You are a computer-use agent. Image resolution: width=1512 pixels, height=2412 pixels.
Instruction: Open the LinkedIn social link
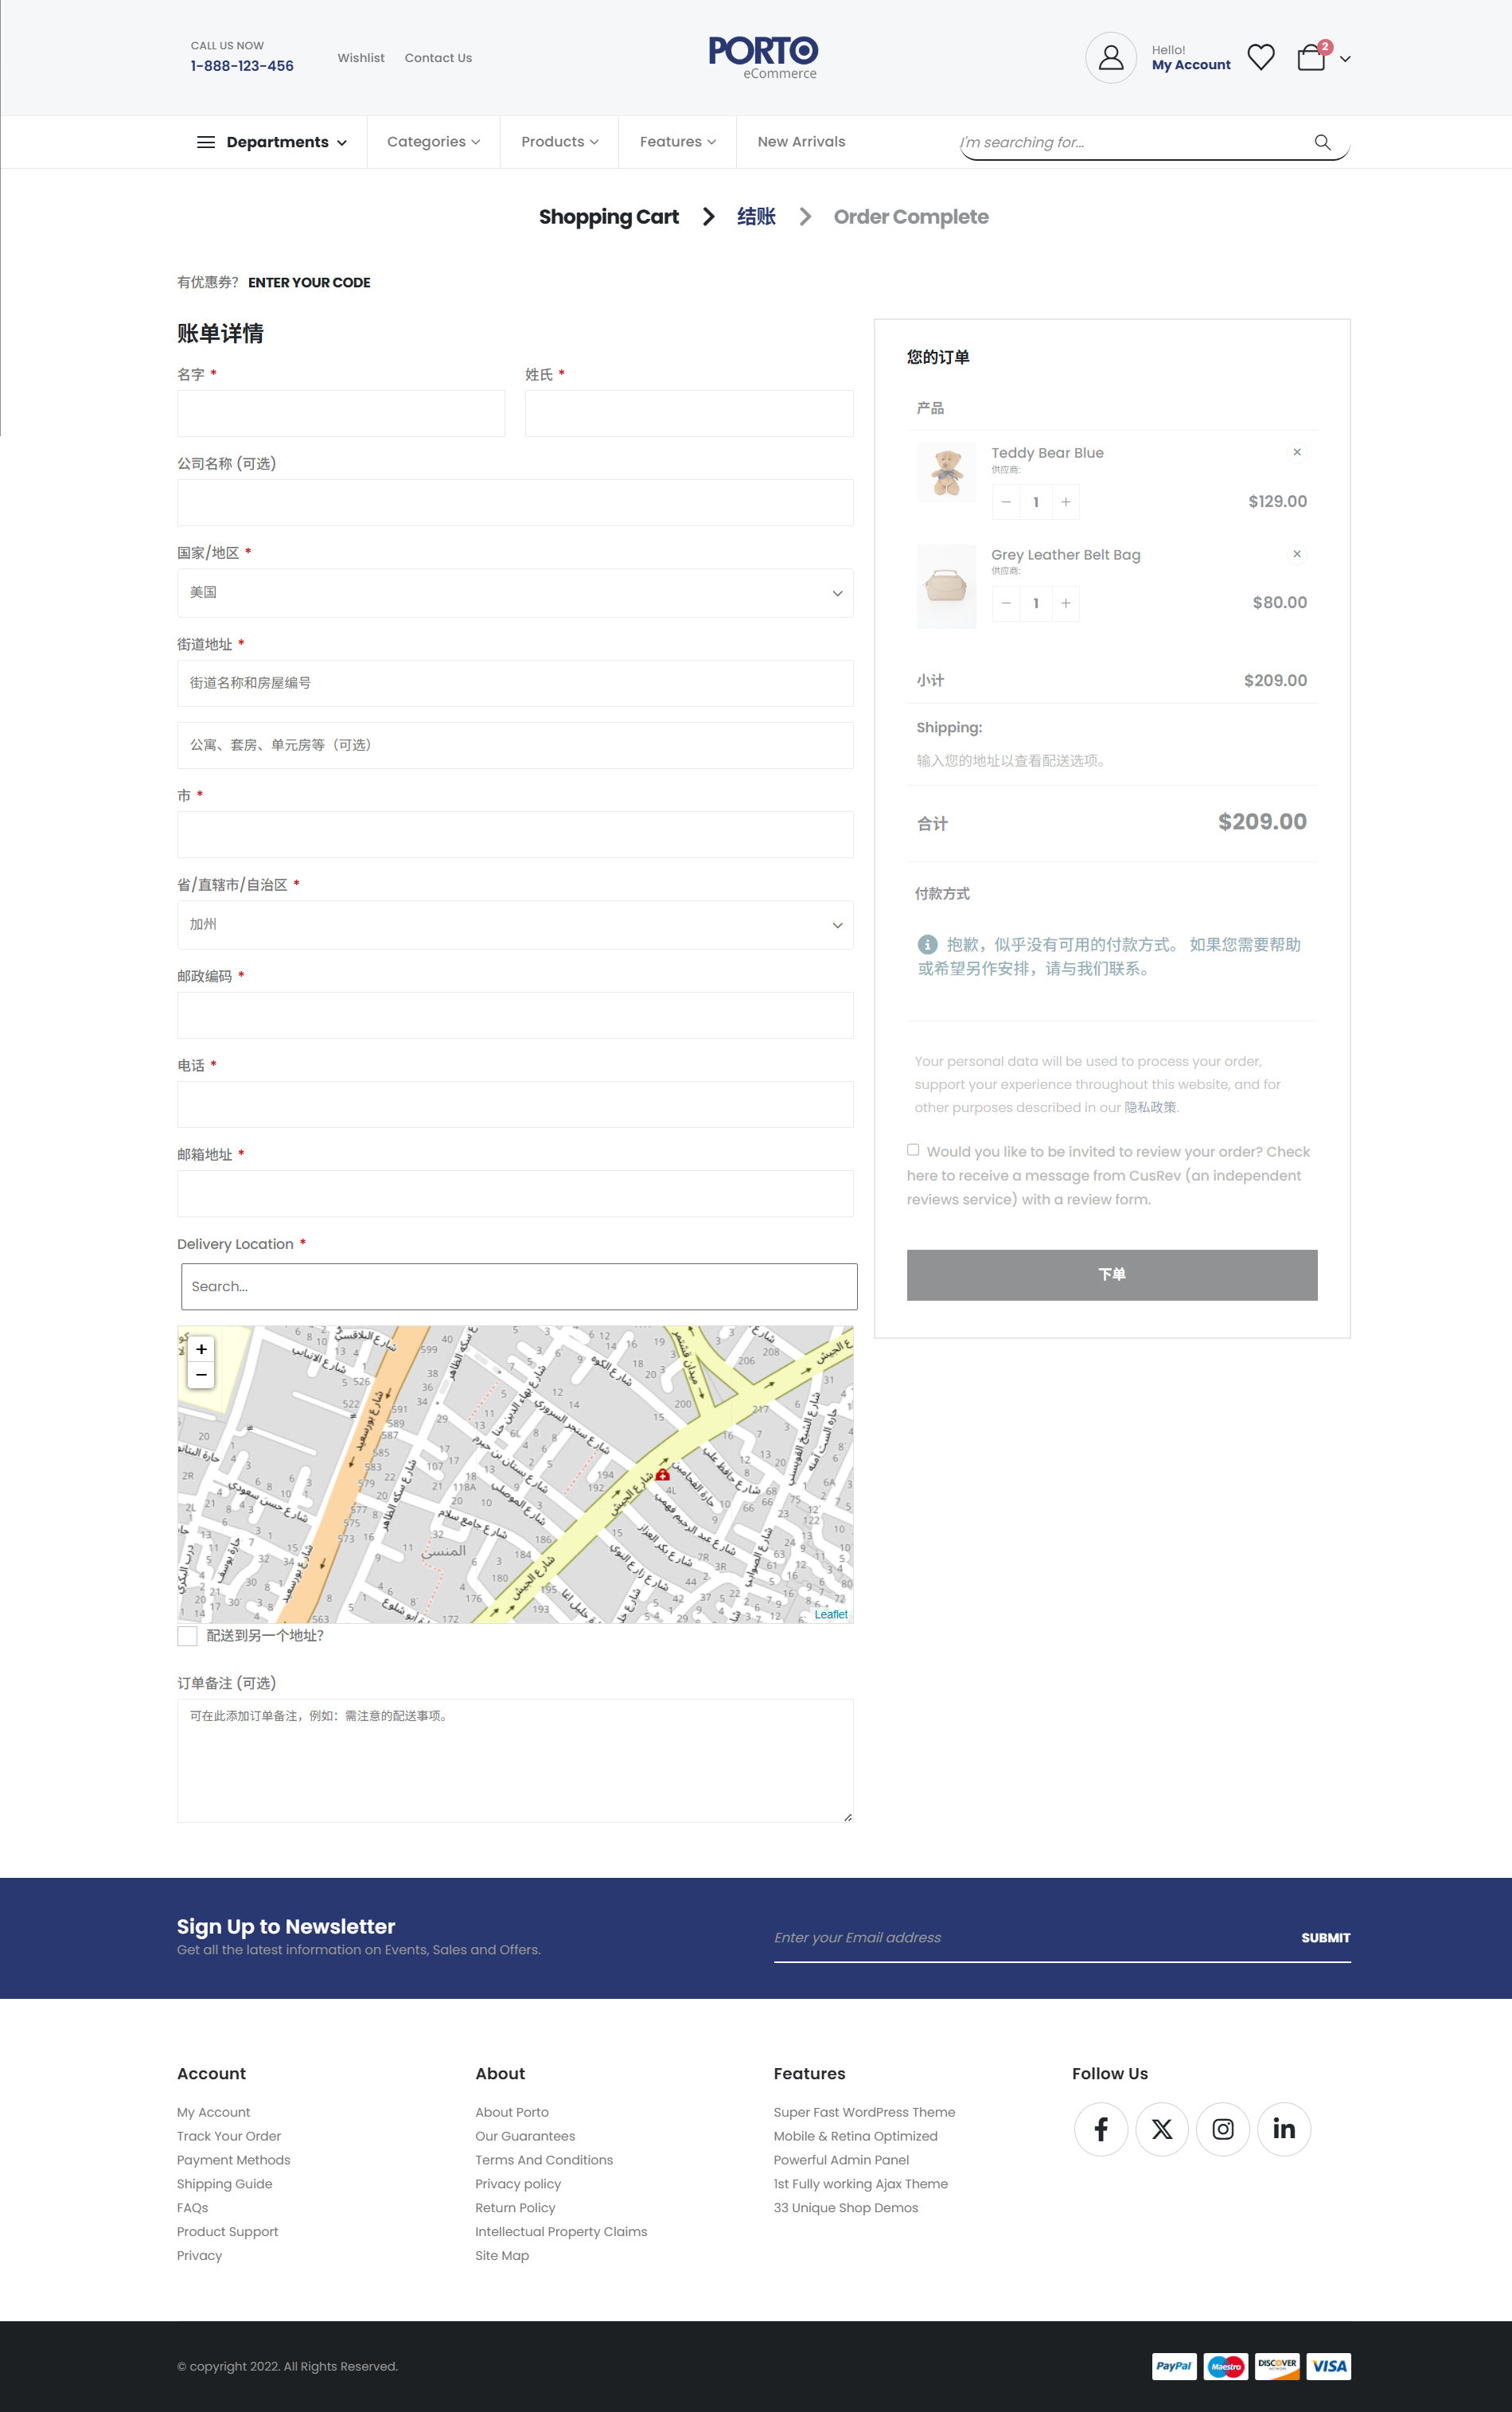tap(1283, 2129)
